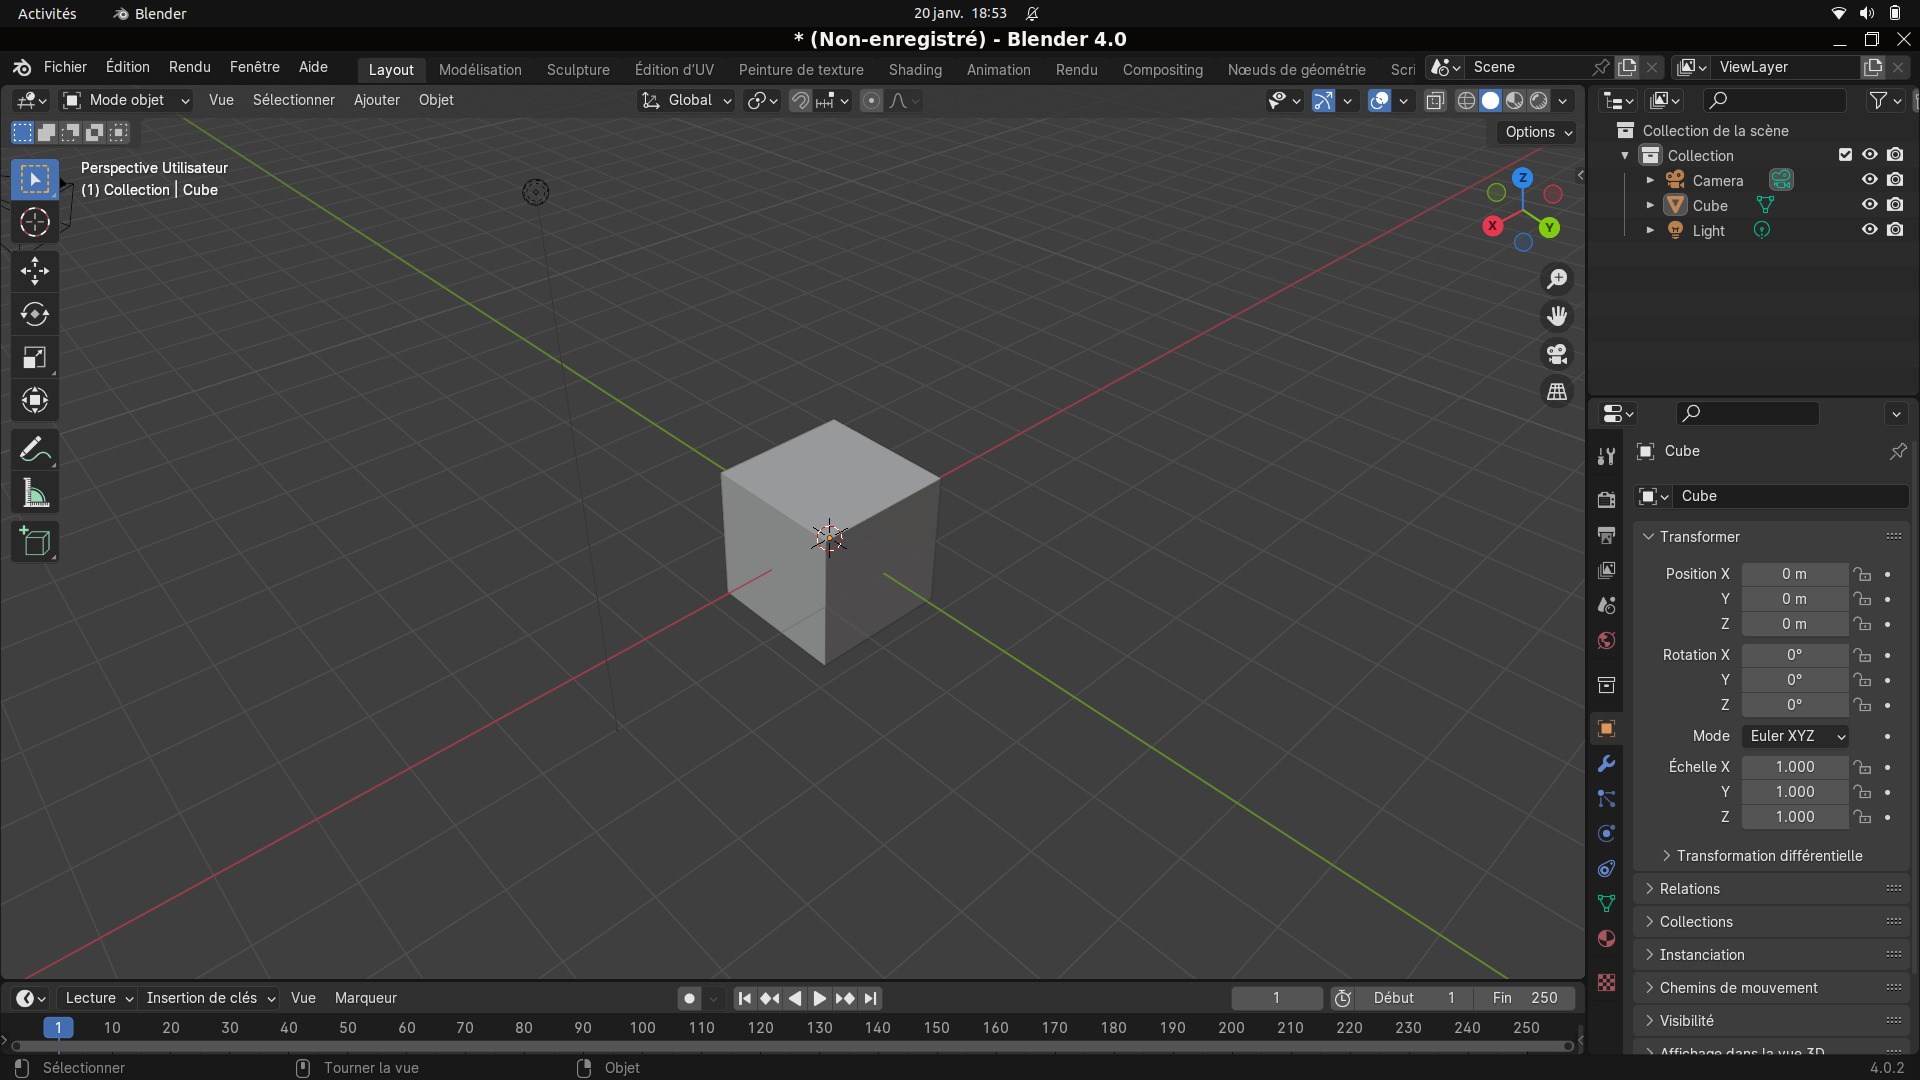
Task: Switch to perspective/orthographic grid icon
Action: pyautogui.click(x=1557, y=392)
